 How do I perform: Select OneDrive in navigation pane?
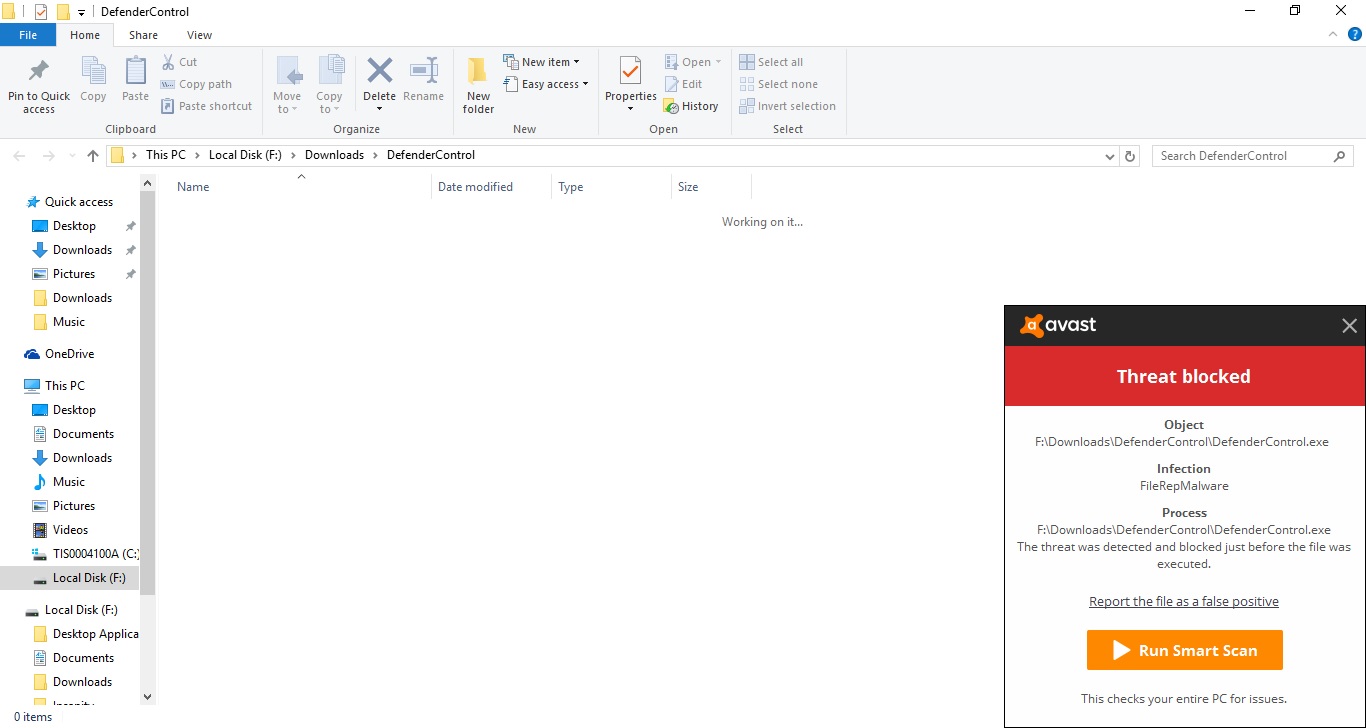pyautogui.click(x=69, y=354)
